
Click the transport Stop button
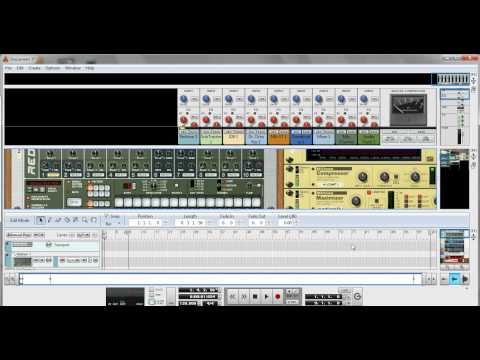tap(255, 296)
